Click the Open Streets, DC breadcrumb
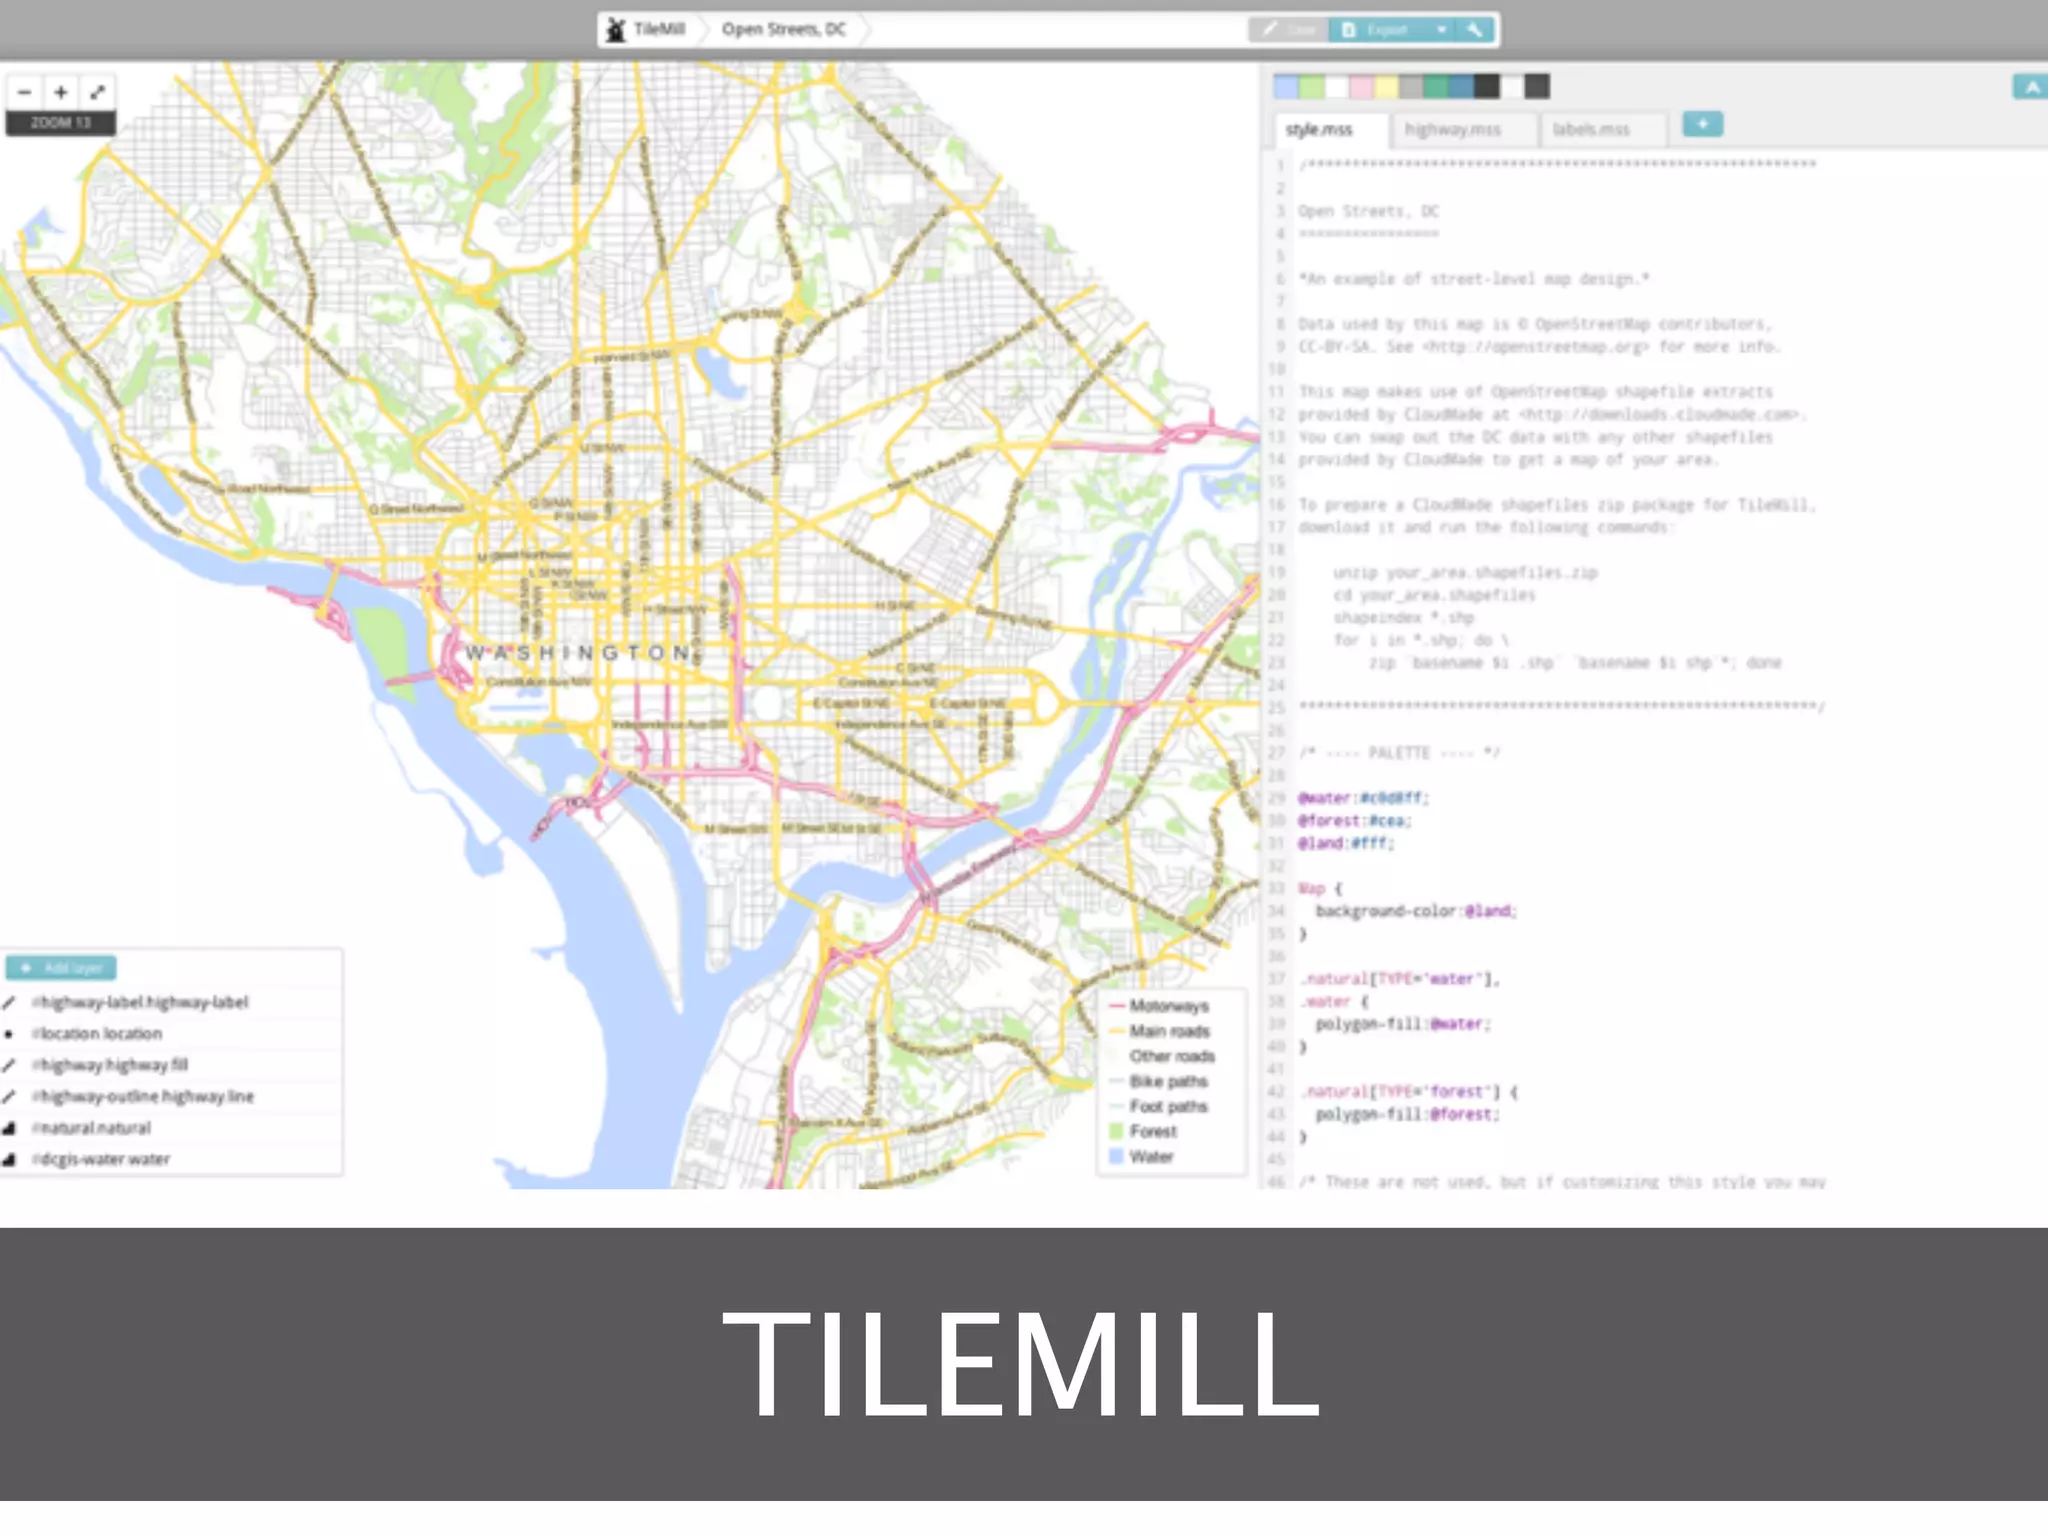 tap(784, 30)
